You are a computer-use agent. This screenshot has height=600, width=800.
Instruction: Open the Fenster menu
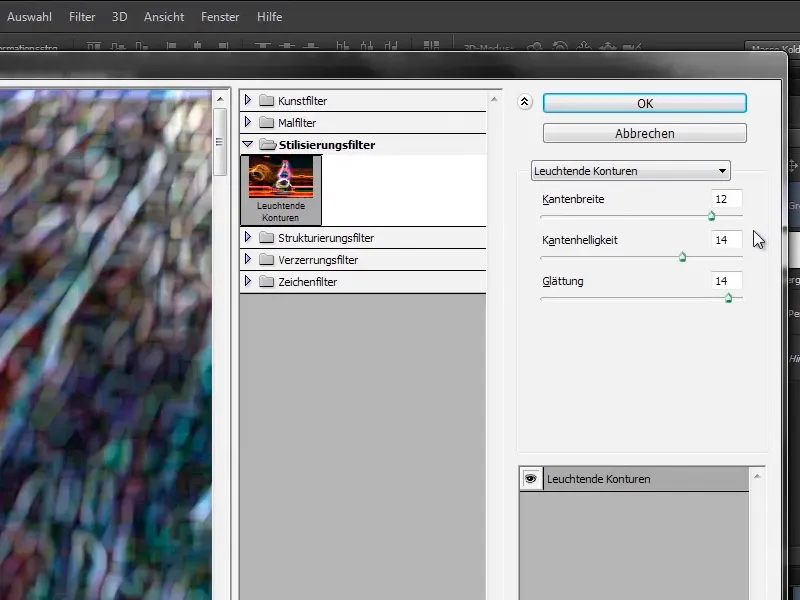[220, 17]
